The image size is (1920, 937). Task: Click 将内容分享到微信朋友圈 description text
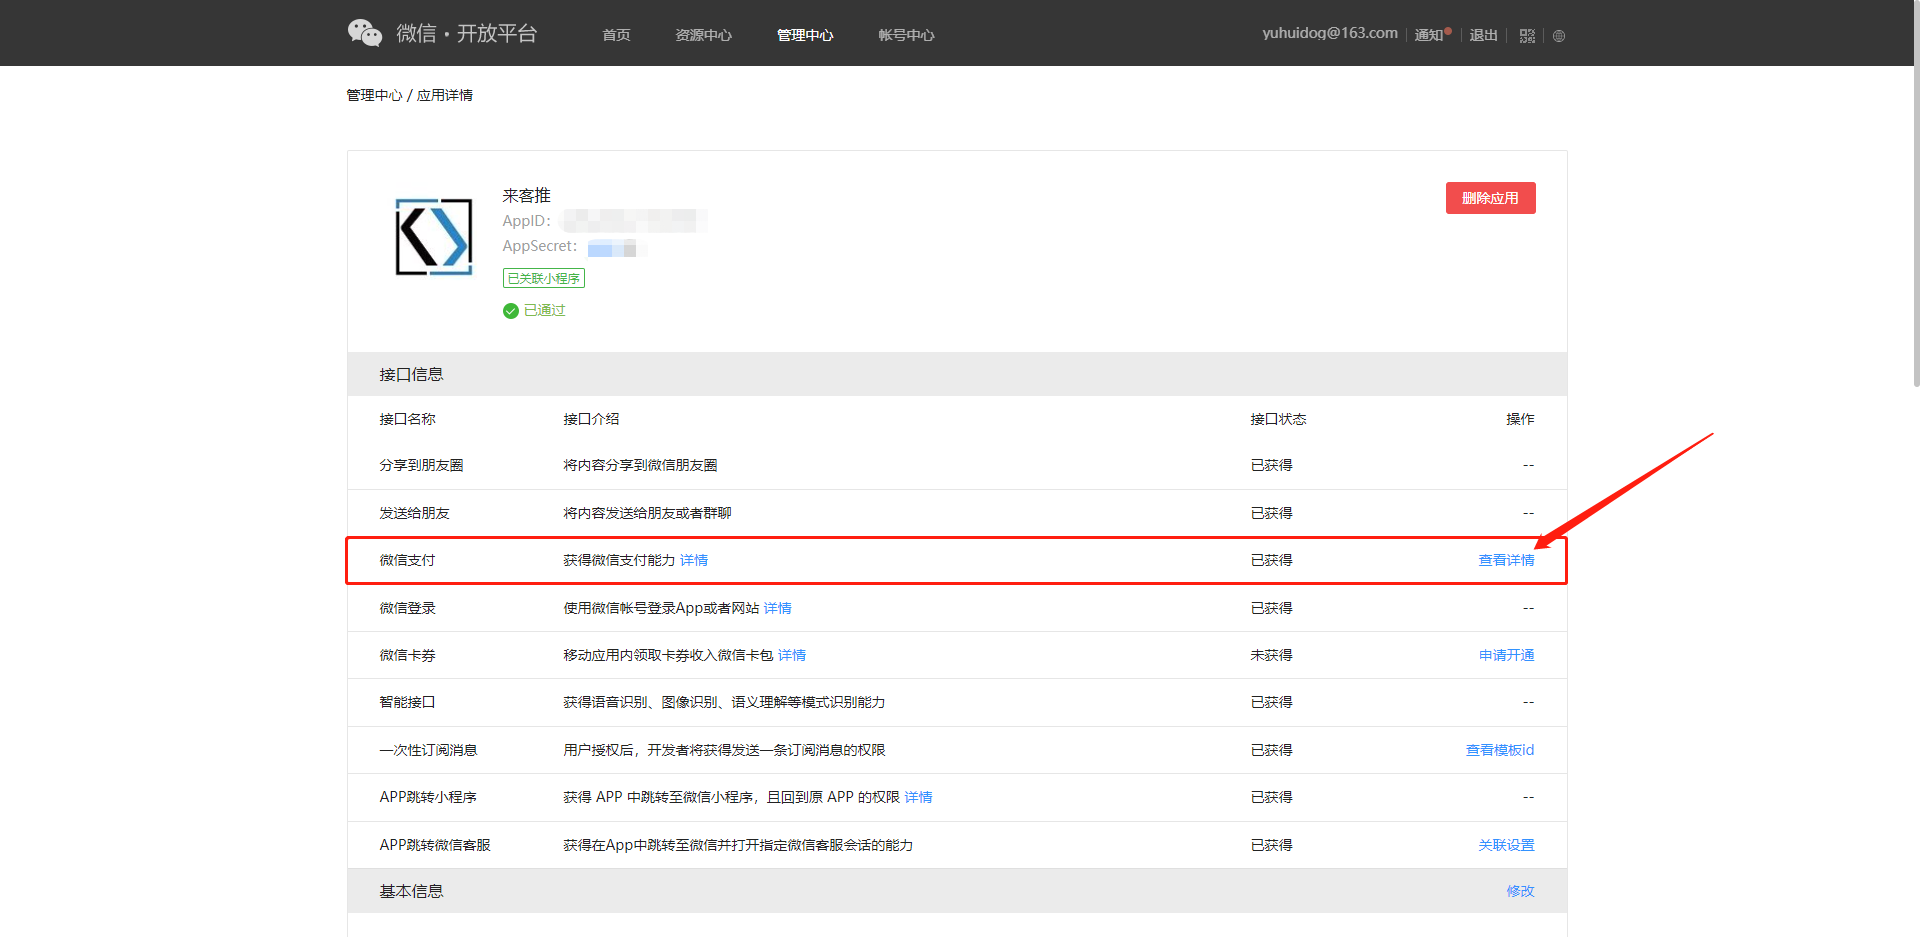click(640, 465)
